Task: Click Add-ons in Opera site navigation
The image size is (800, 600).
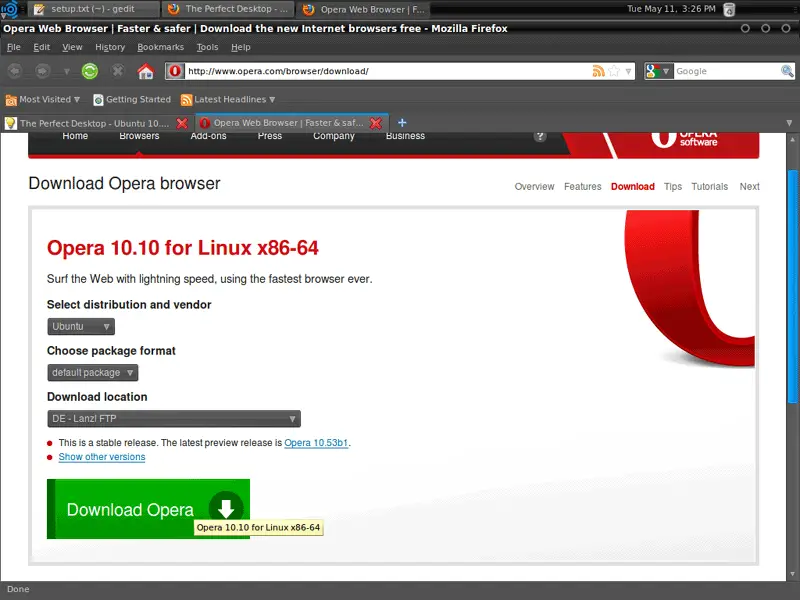Action: (208, 136)
